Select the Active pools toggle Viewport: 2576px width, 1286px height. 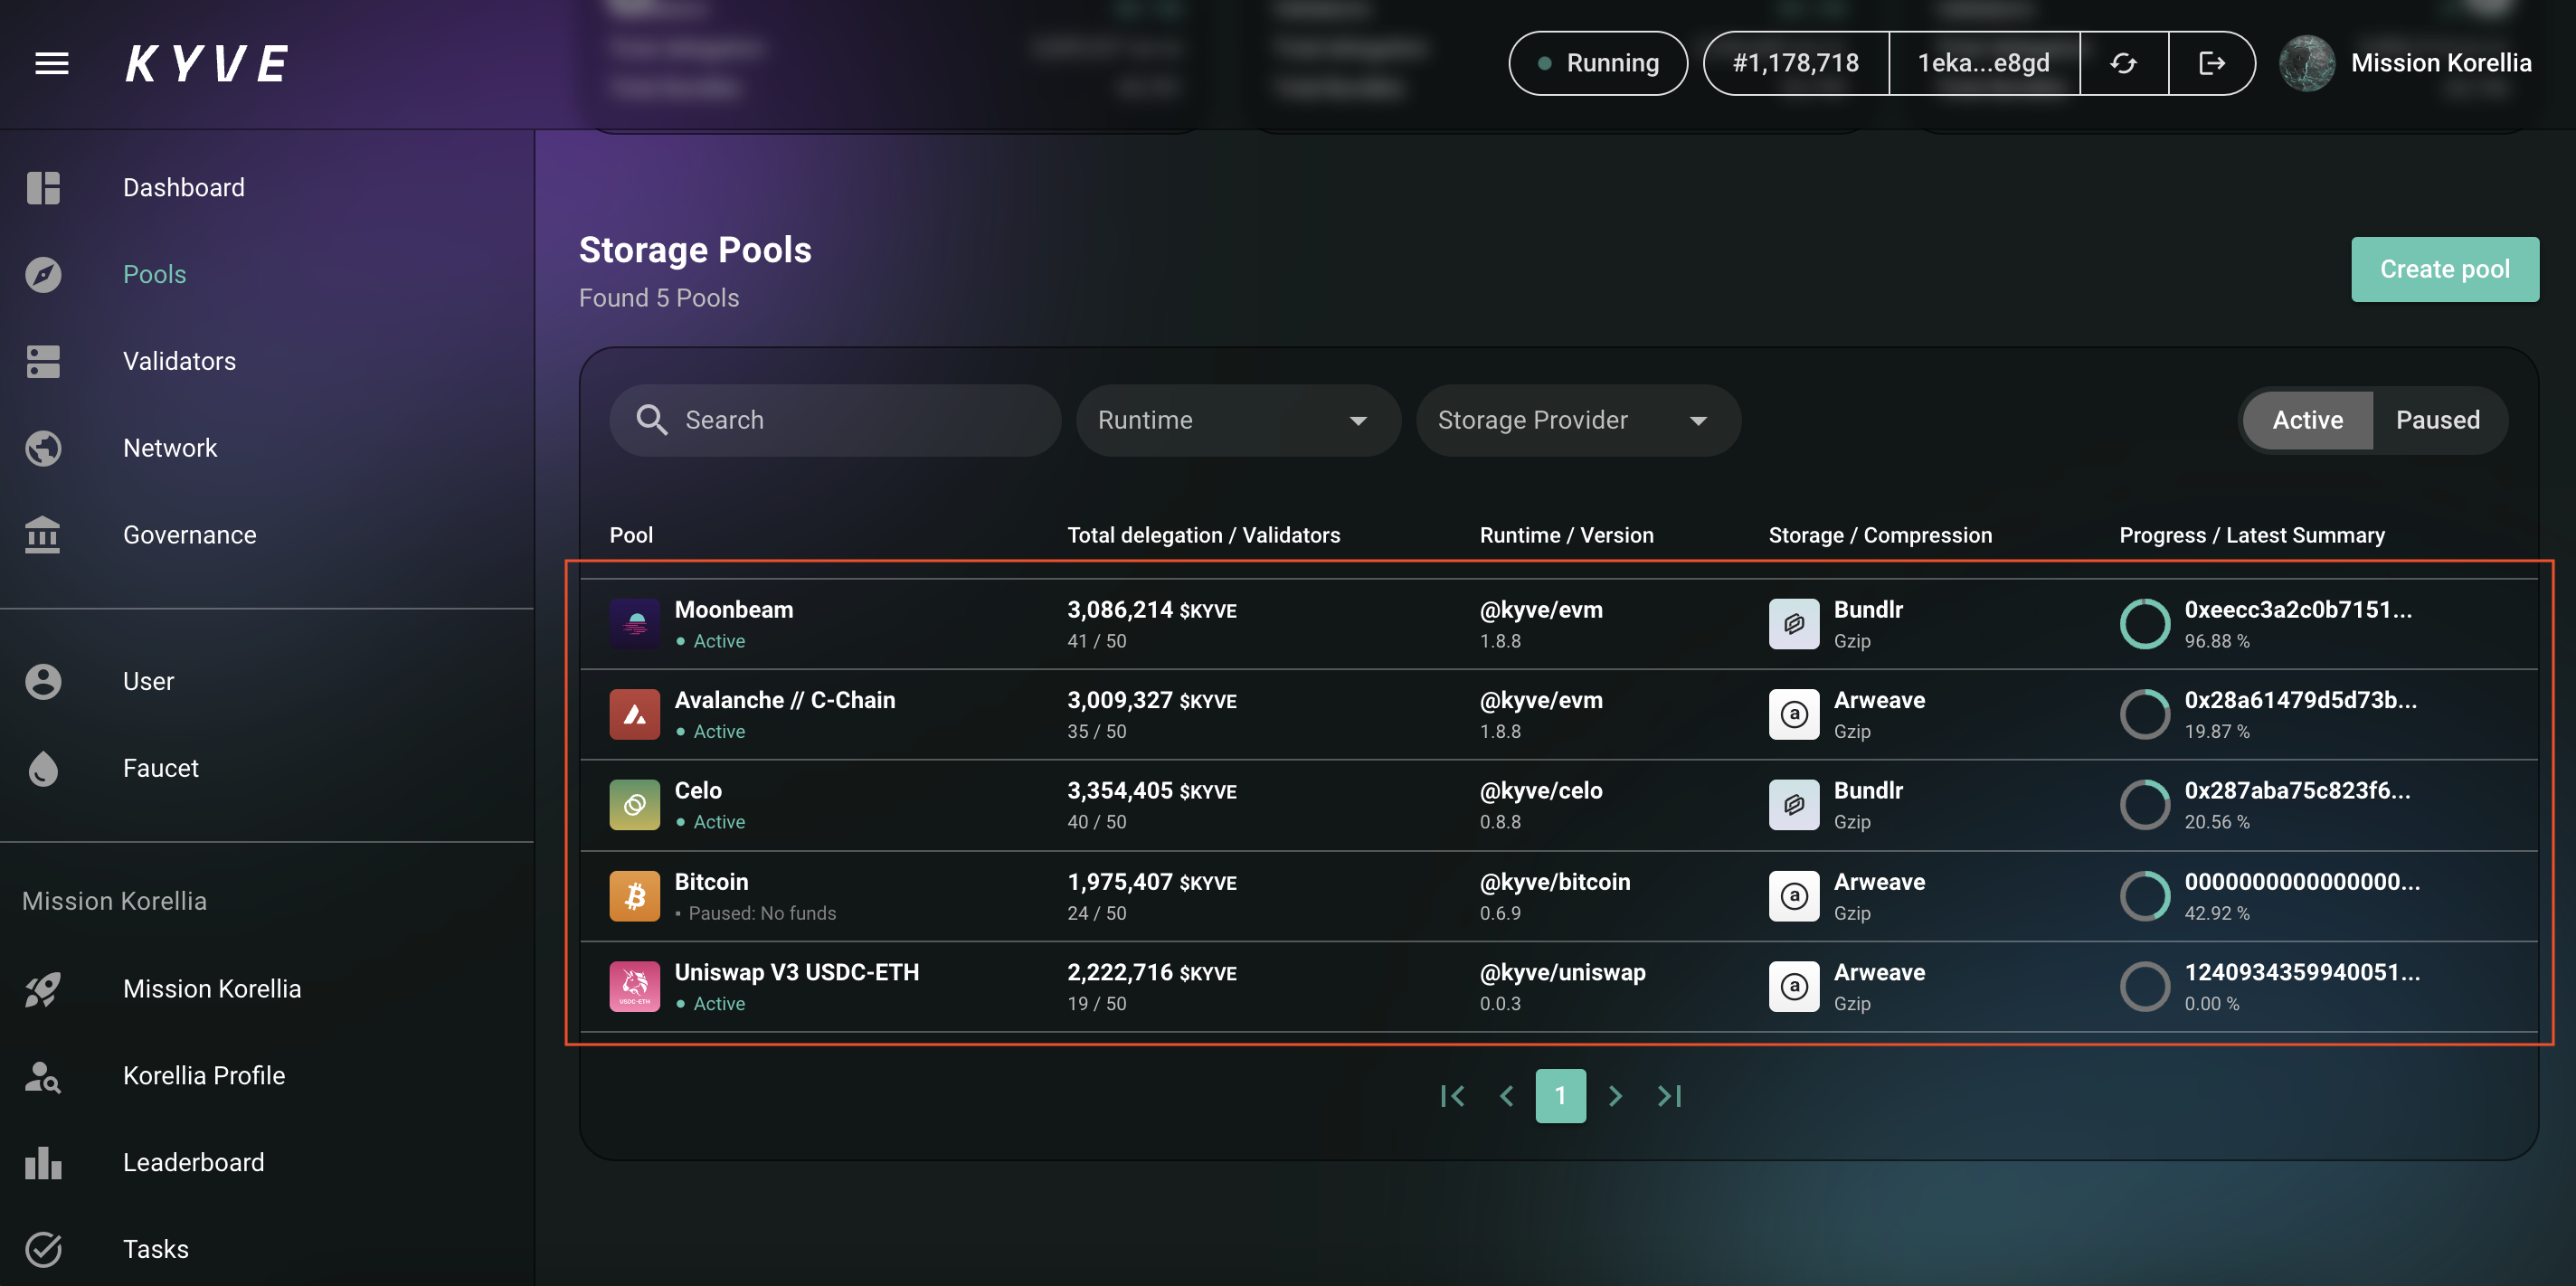pos(2307,420)
